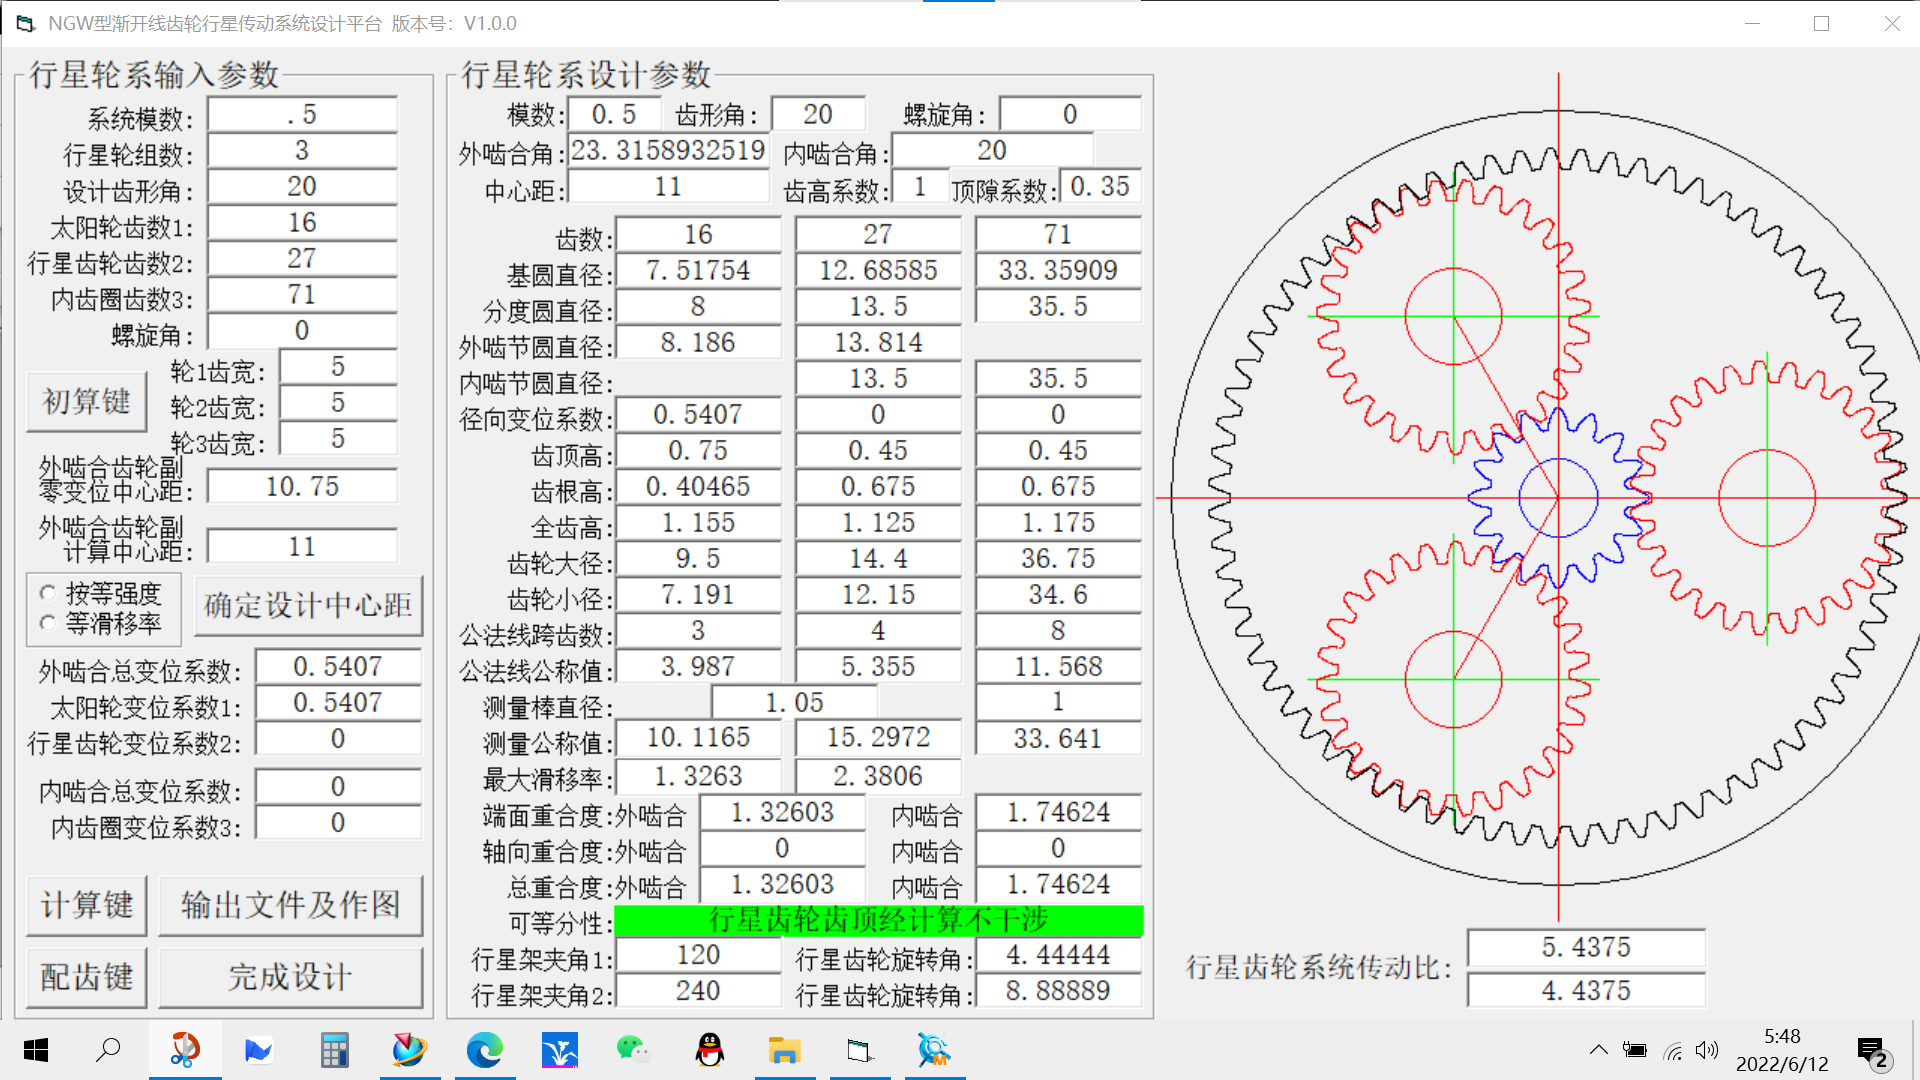Click the 轮3齿宽 input field
The height and width of the screenshot is (1080, 1920).
point(338,439)
